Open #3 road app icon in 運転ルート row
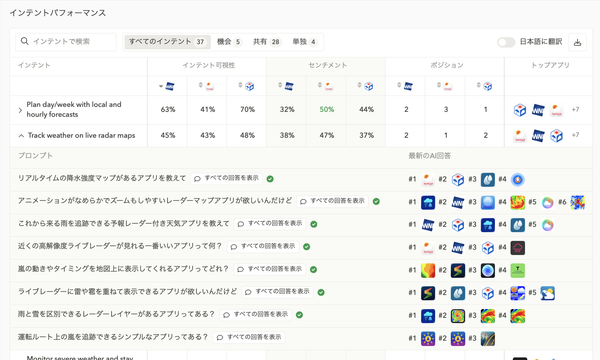Viewport: 600px width, 360px height. point(488,339)
